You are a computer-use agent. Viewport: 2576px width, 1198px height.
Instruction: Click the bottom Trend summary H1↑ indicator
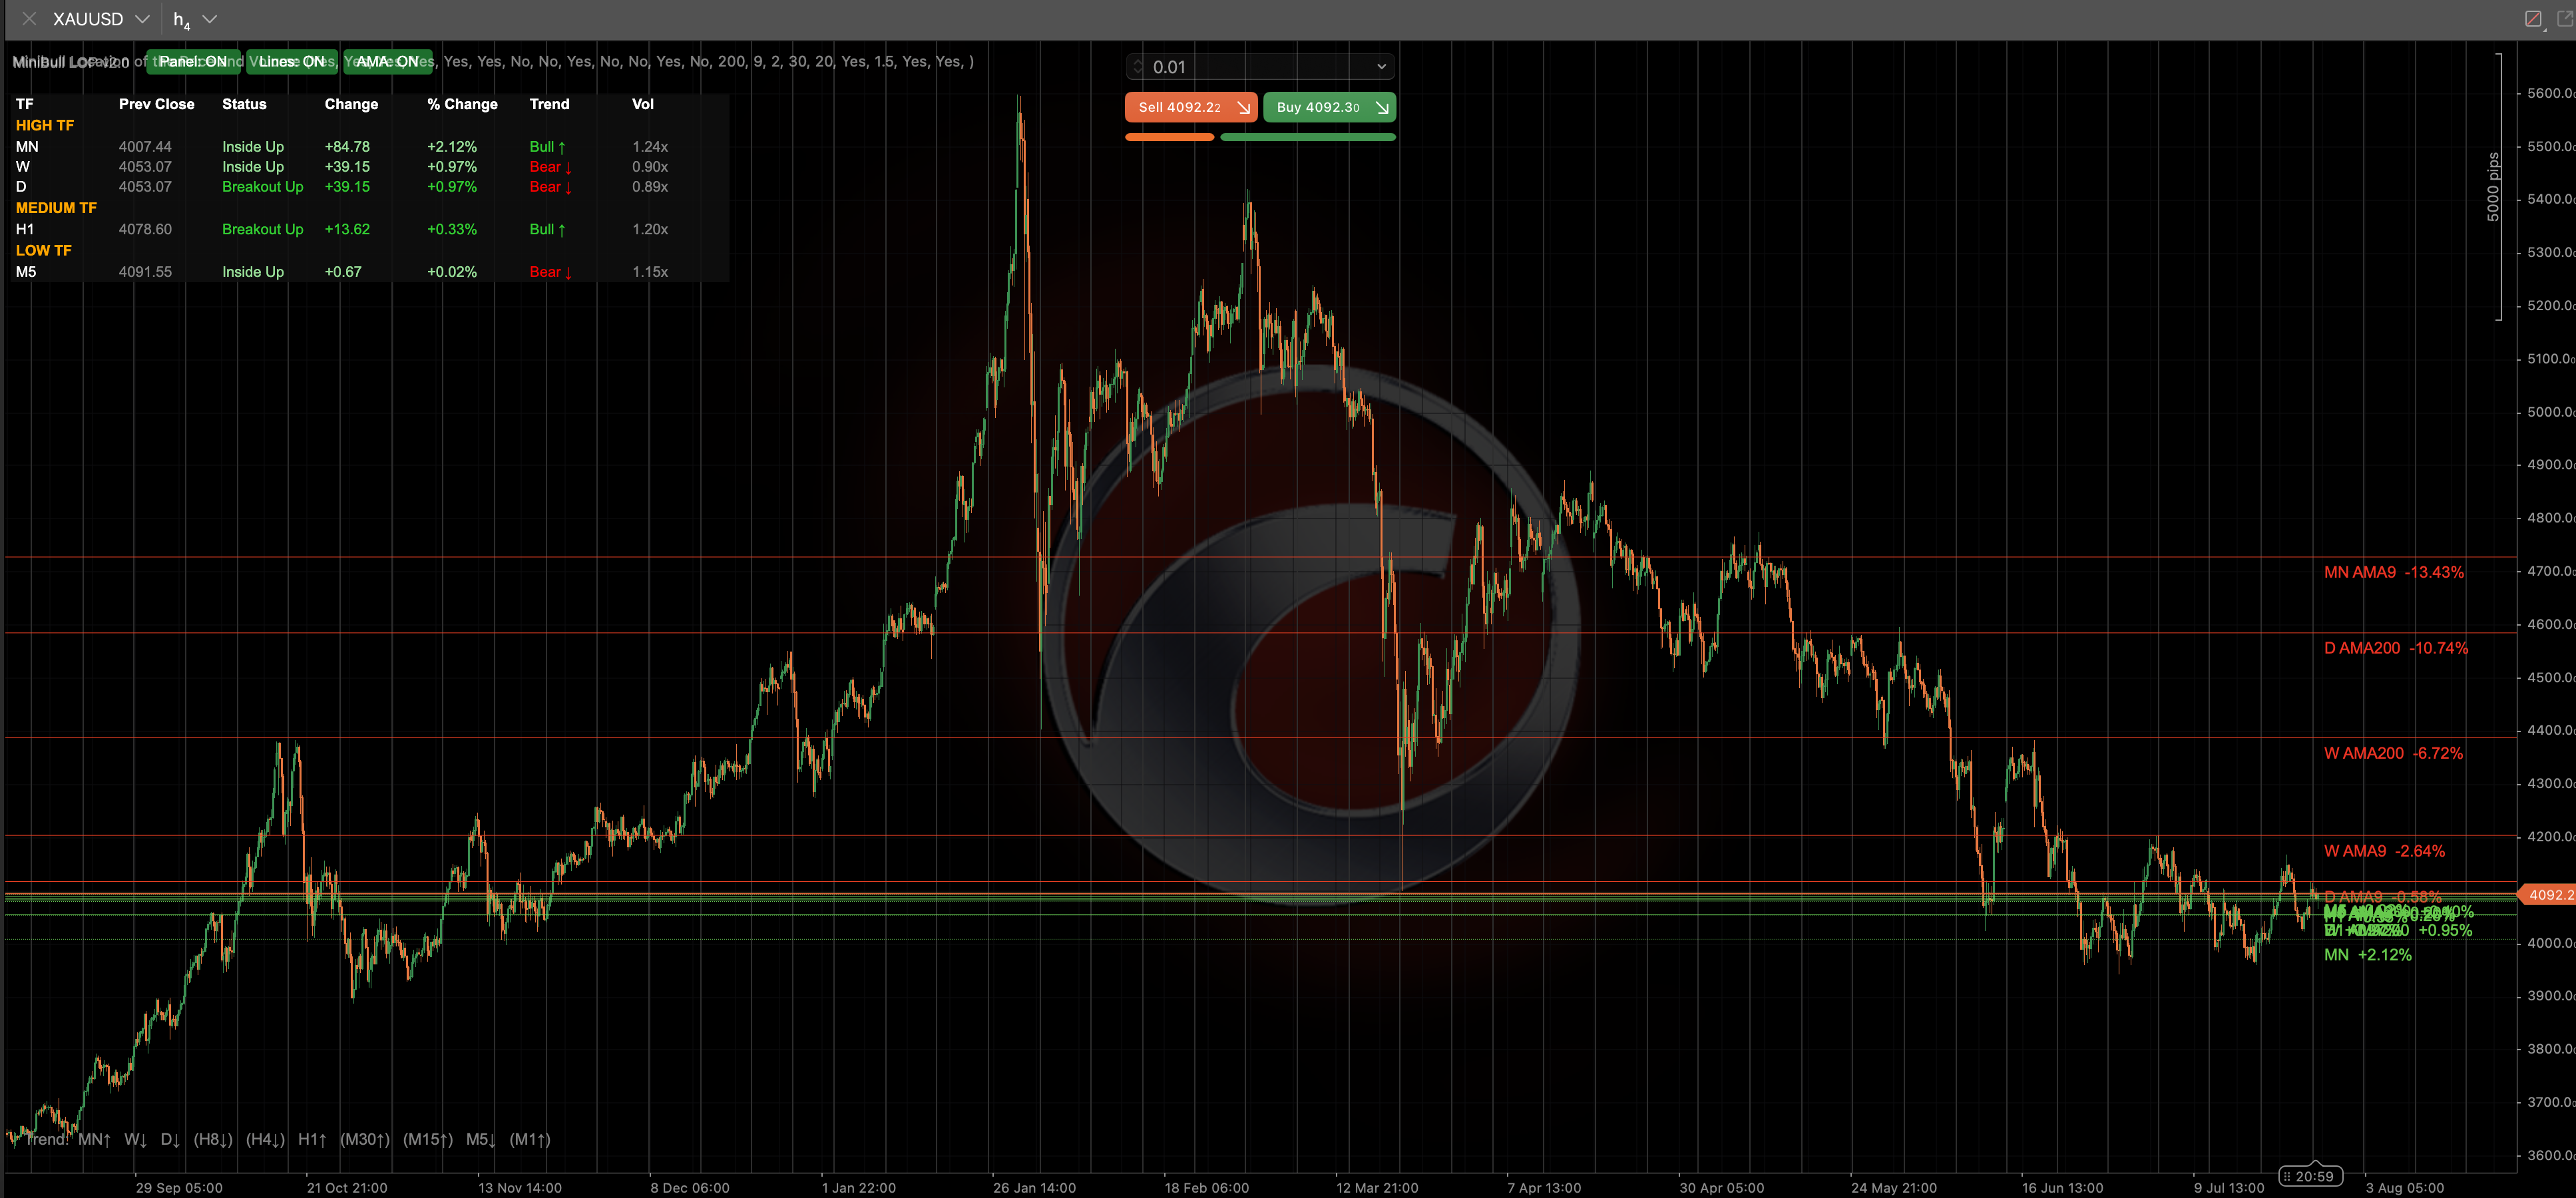click(x=312, y=1139)
